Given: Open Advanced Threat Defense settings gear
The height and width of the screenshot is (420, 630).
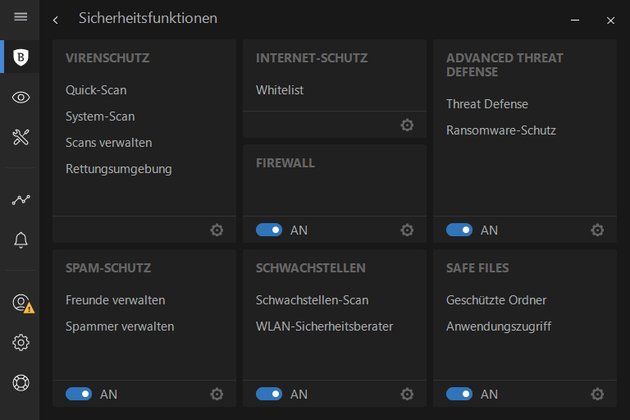Looking at the screenshot, I should point(597,230).
